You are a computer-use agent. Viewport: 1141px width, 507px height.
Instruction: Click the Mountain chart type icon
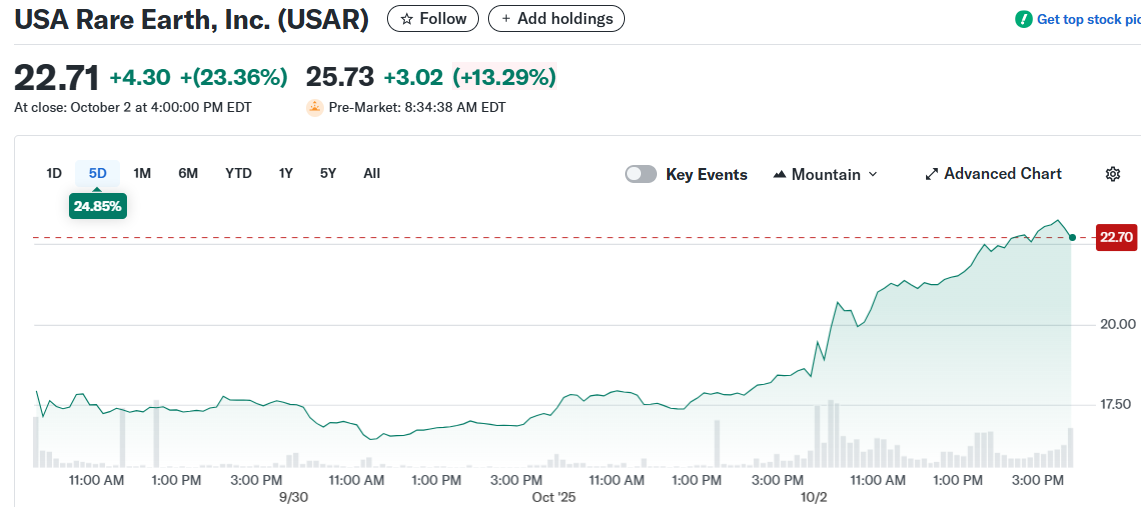click(780, 174)
